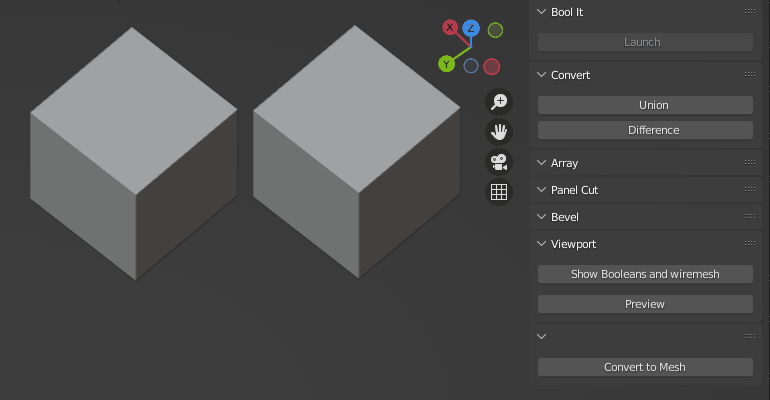Collapse the unnamed panel above Convert to Mesh

542,336
